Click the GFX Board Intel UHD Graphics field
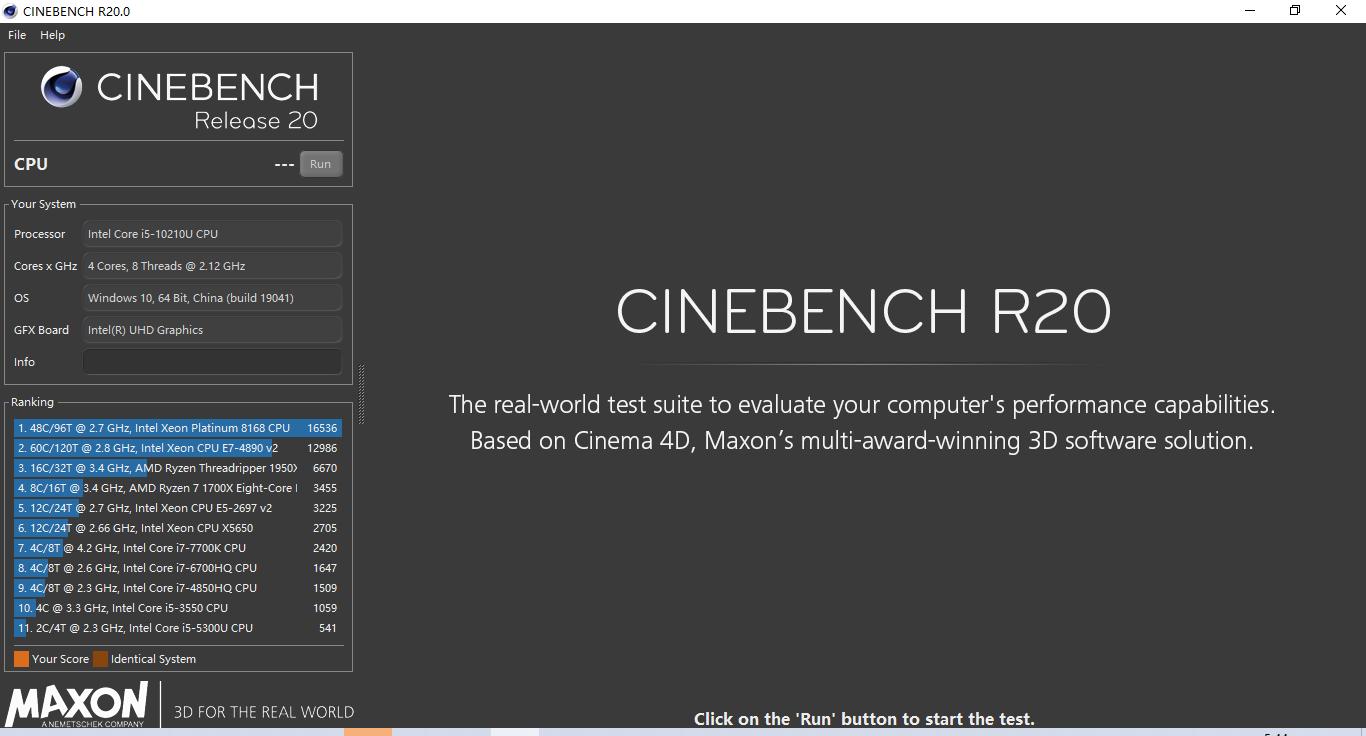 click(x=212, y=330)
